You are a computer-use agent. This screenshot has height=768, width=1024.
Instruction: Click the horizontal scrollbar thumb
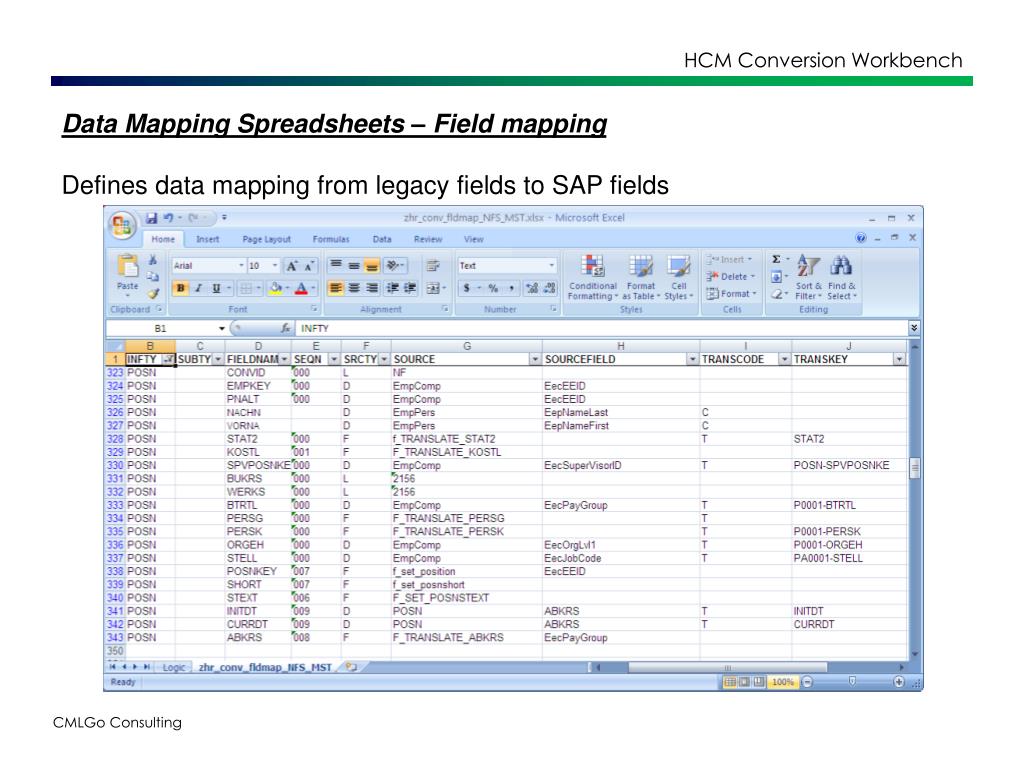coord(728,667)
